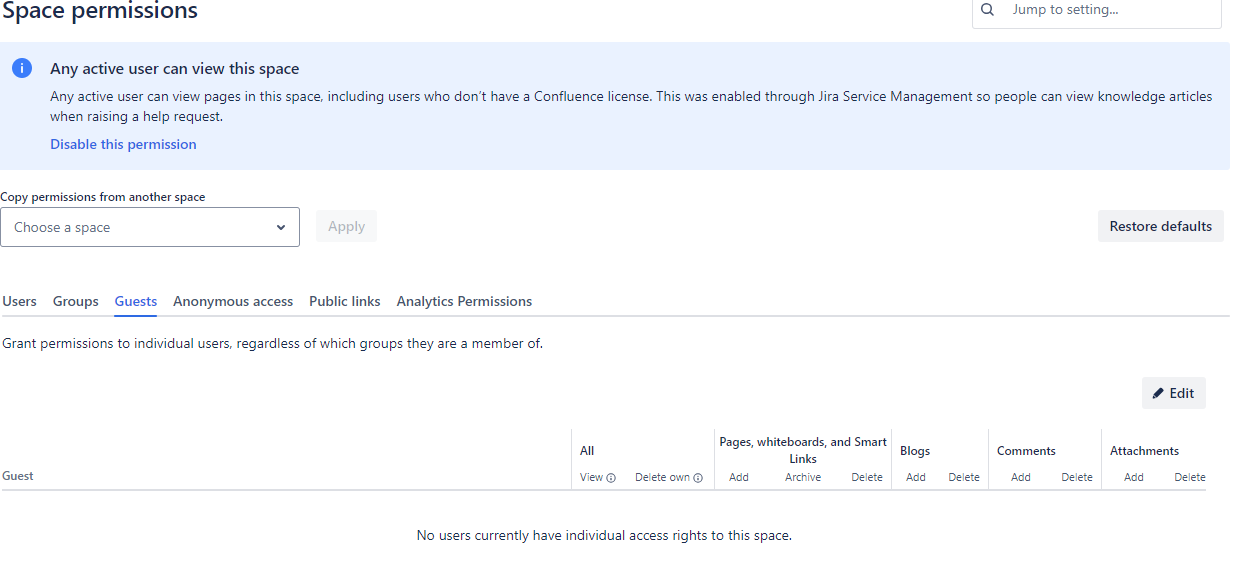Click the Edit permissions button
The image size is (1235, 586).
[x=1174, y=393]
